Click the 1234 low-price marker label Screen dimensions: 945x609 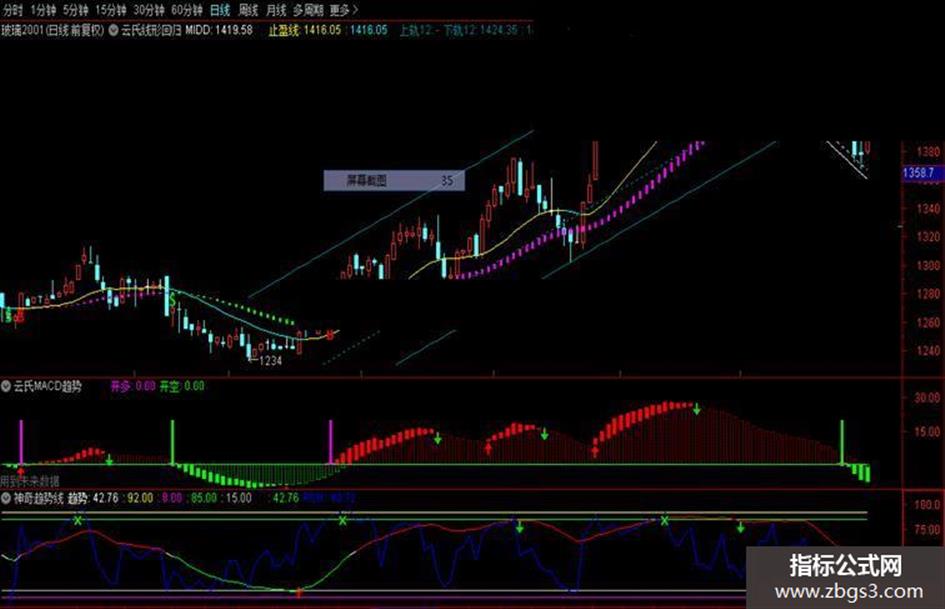pyautogui.click(x=270, y=361)
